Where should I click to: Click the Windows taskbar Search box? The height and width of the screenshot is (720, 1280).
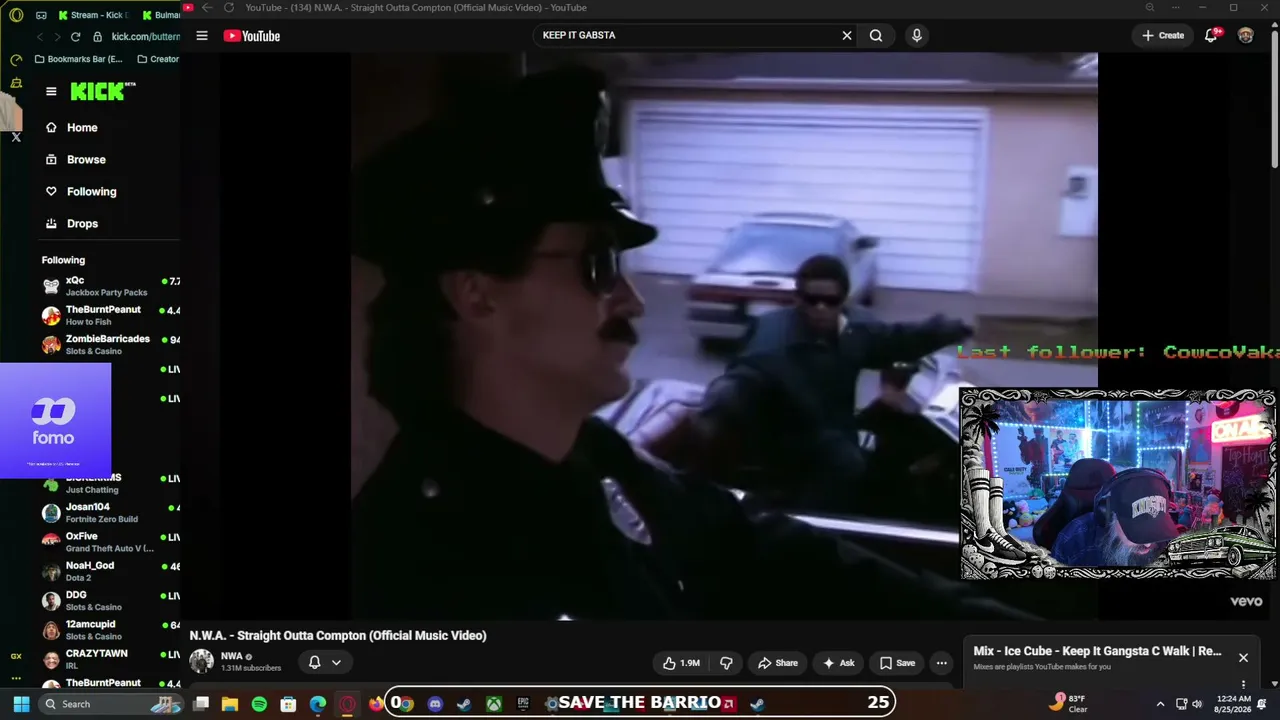tap(112, 704)
